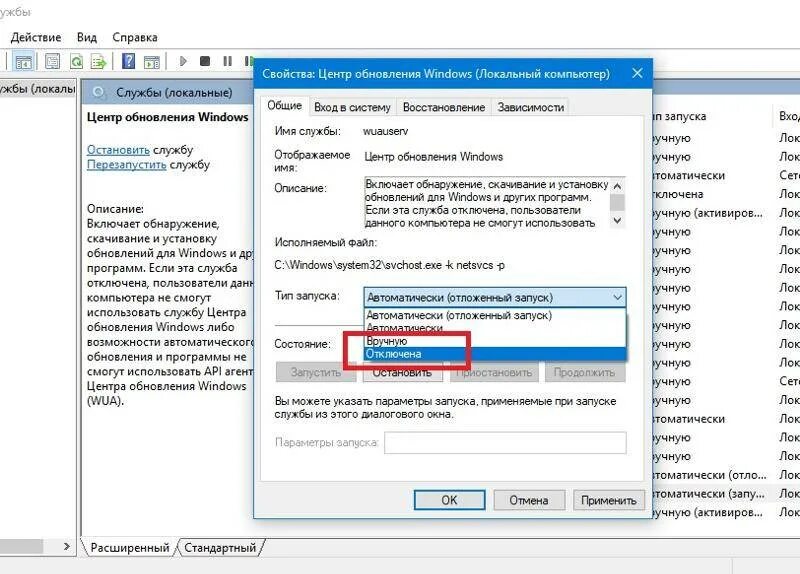Click display name value Центр обновления Windows in dialog
This screenshot has height=574, width=800.
(x=433, y=157)
